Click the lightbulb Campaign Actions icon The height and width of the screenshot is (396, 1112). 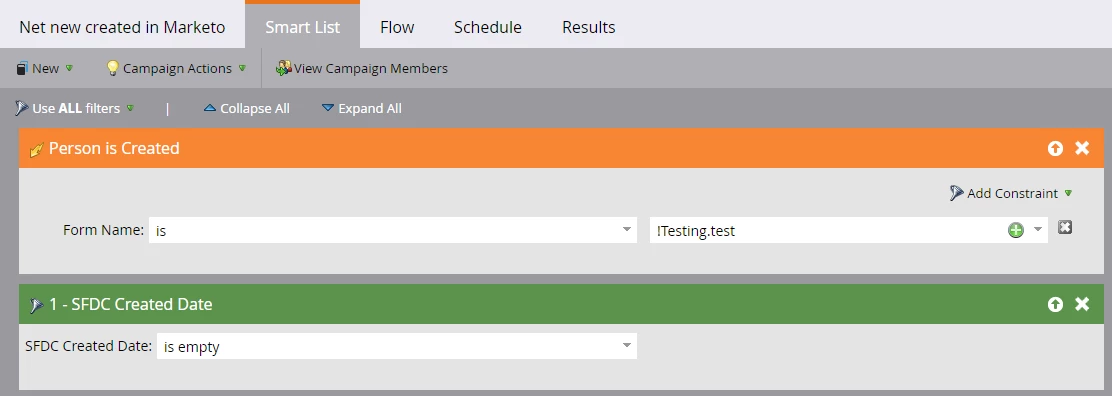point(112,68)
